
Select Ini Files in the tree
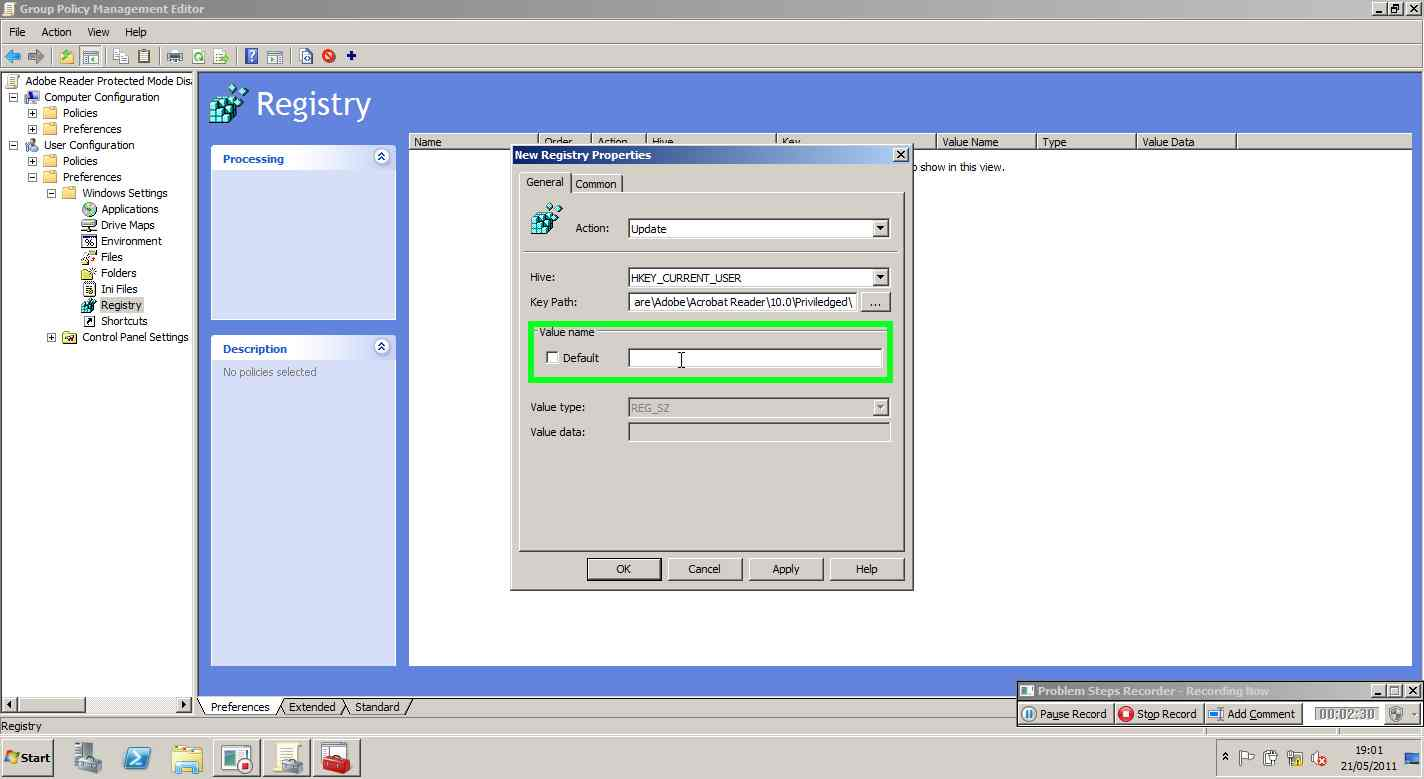[x=119, y=289]
